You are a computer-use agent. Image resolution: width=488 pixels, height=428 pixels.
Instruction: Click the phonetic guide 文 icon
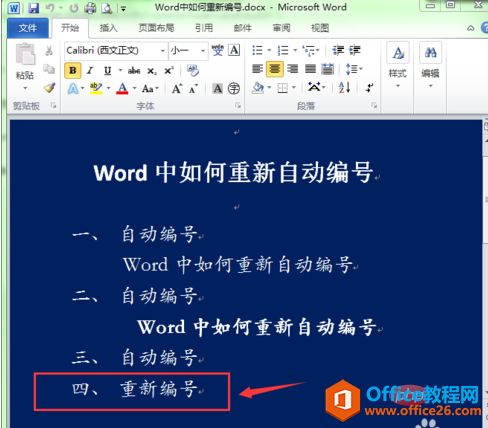[x=217, y=50]
